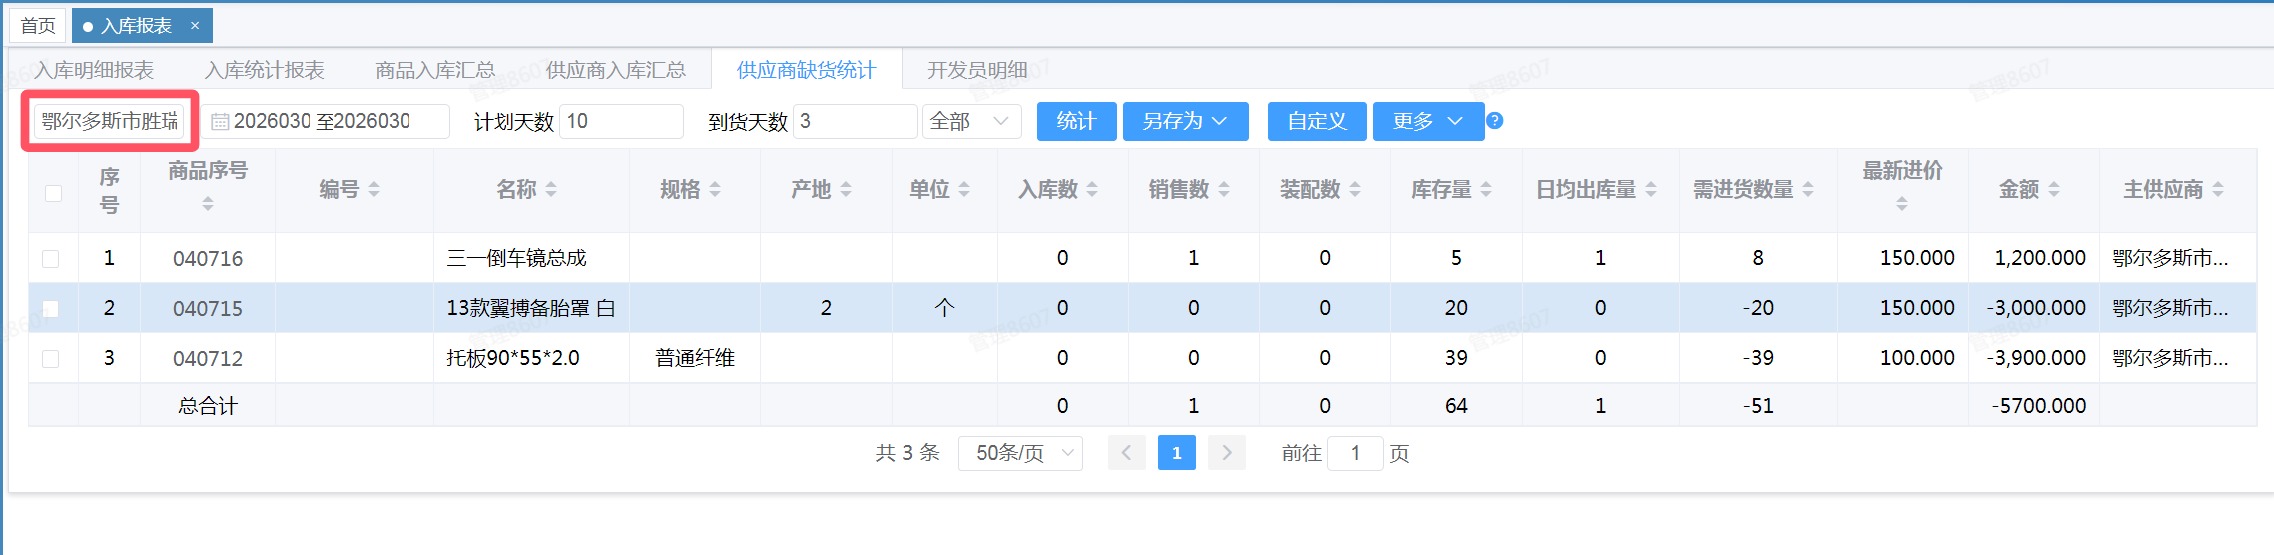2274x555 pixels.
Task: Select product name 13款翼搏备胎罩 白
Action: click(x=531, y=308)
